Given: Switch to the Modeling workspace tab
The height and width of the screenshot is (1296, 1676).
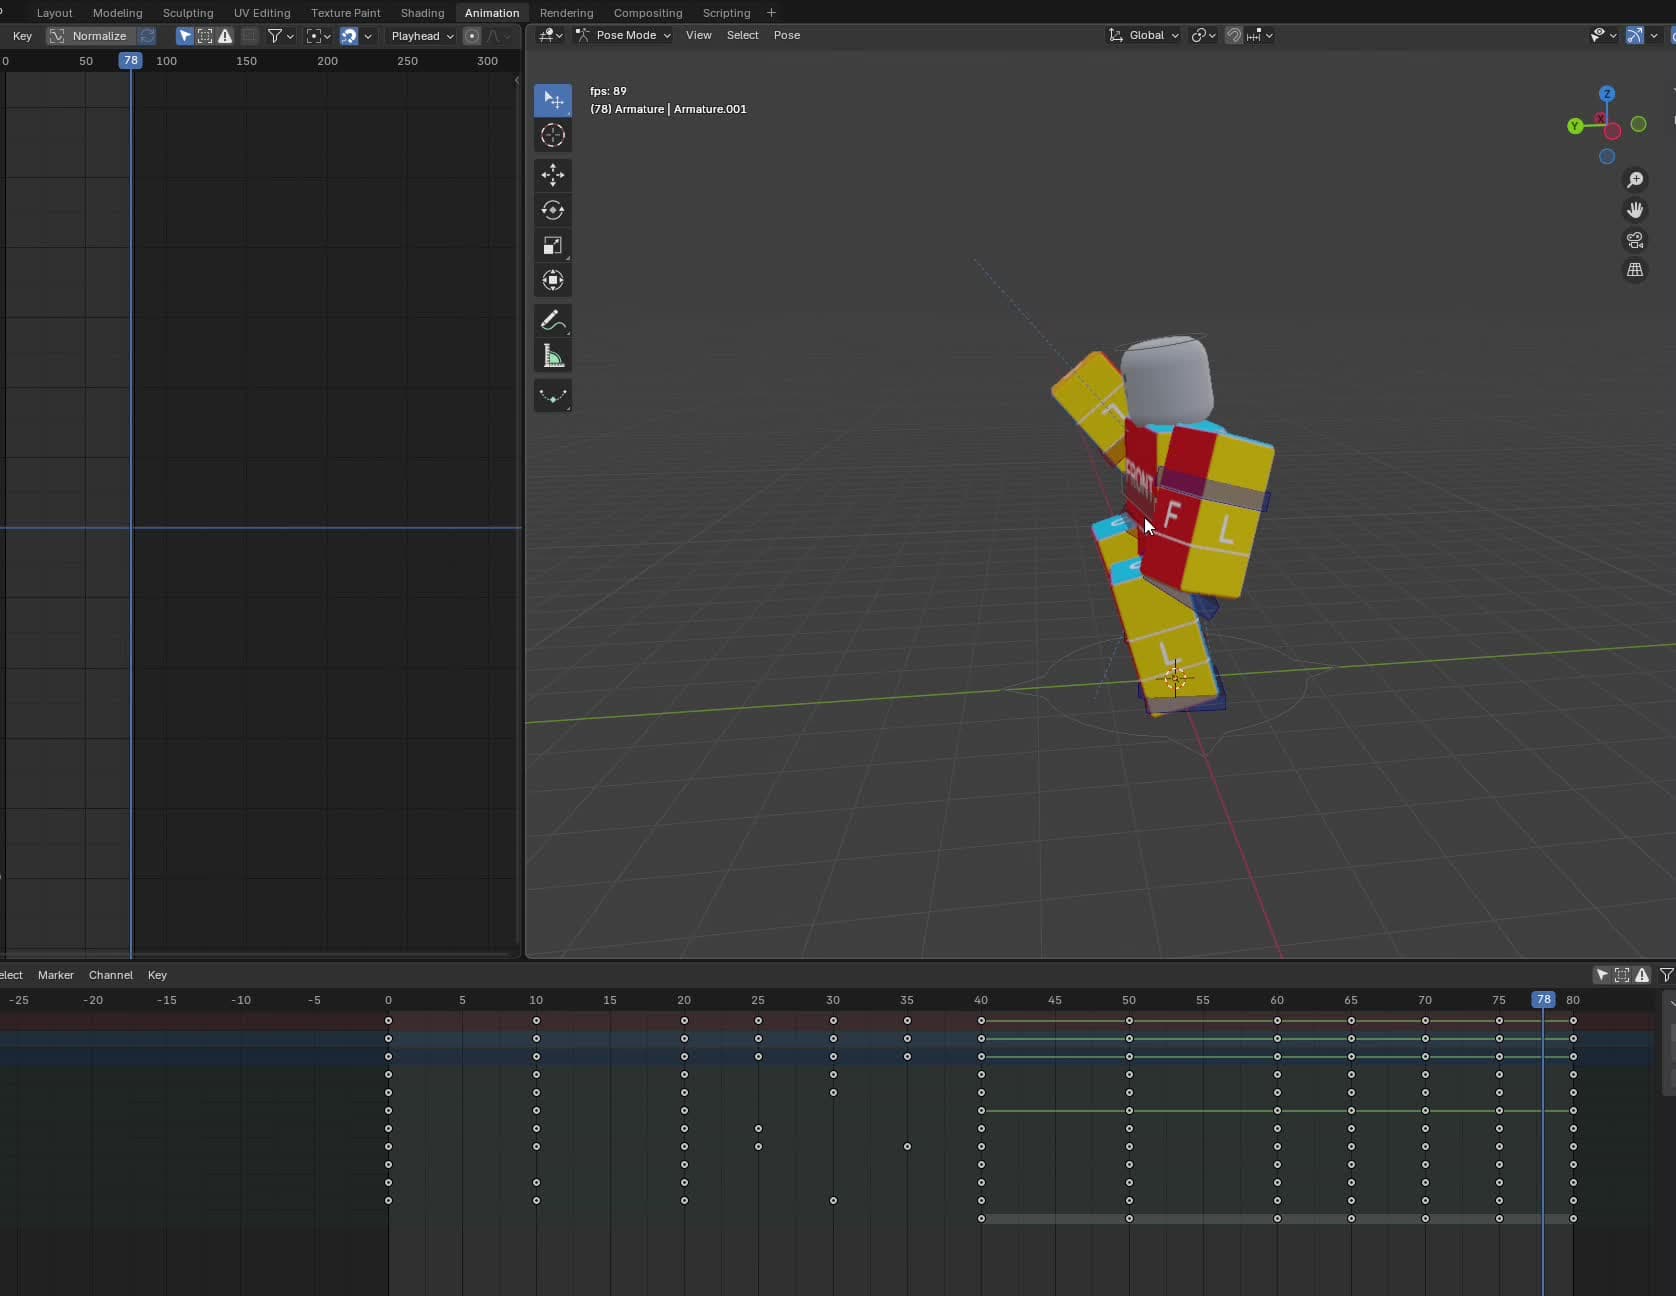Looking at the screenshot, I should coord(117,13).
